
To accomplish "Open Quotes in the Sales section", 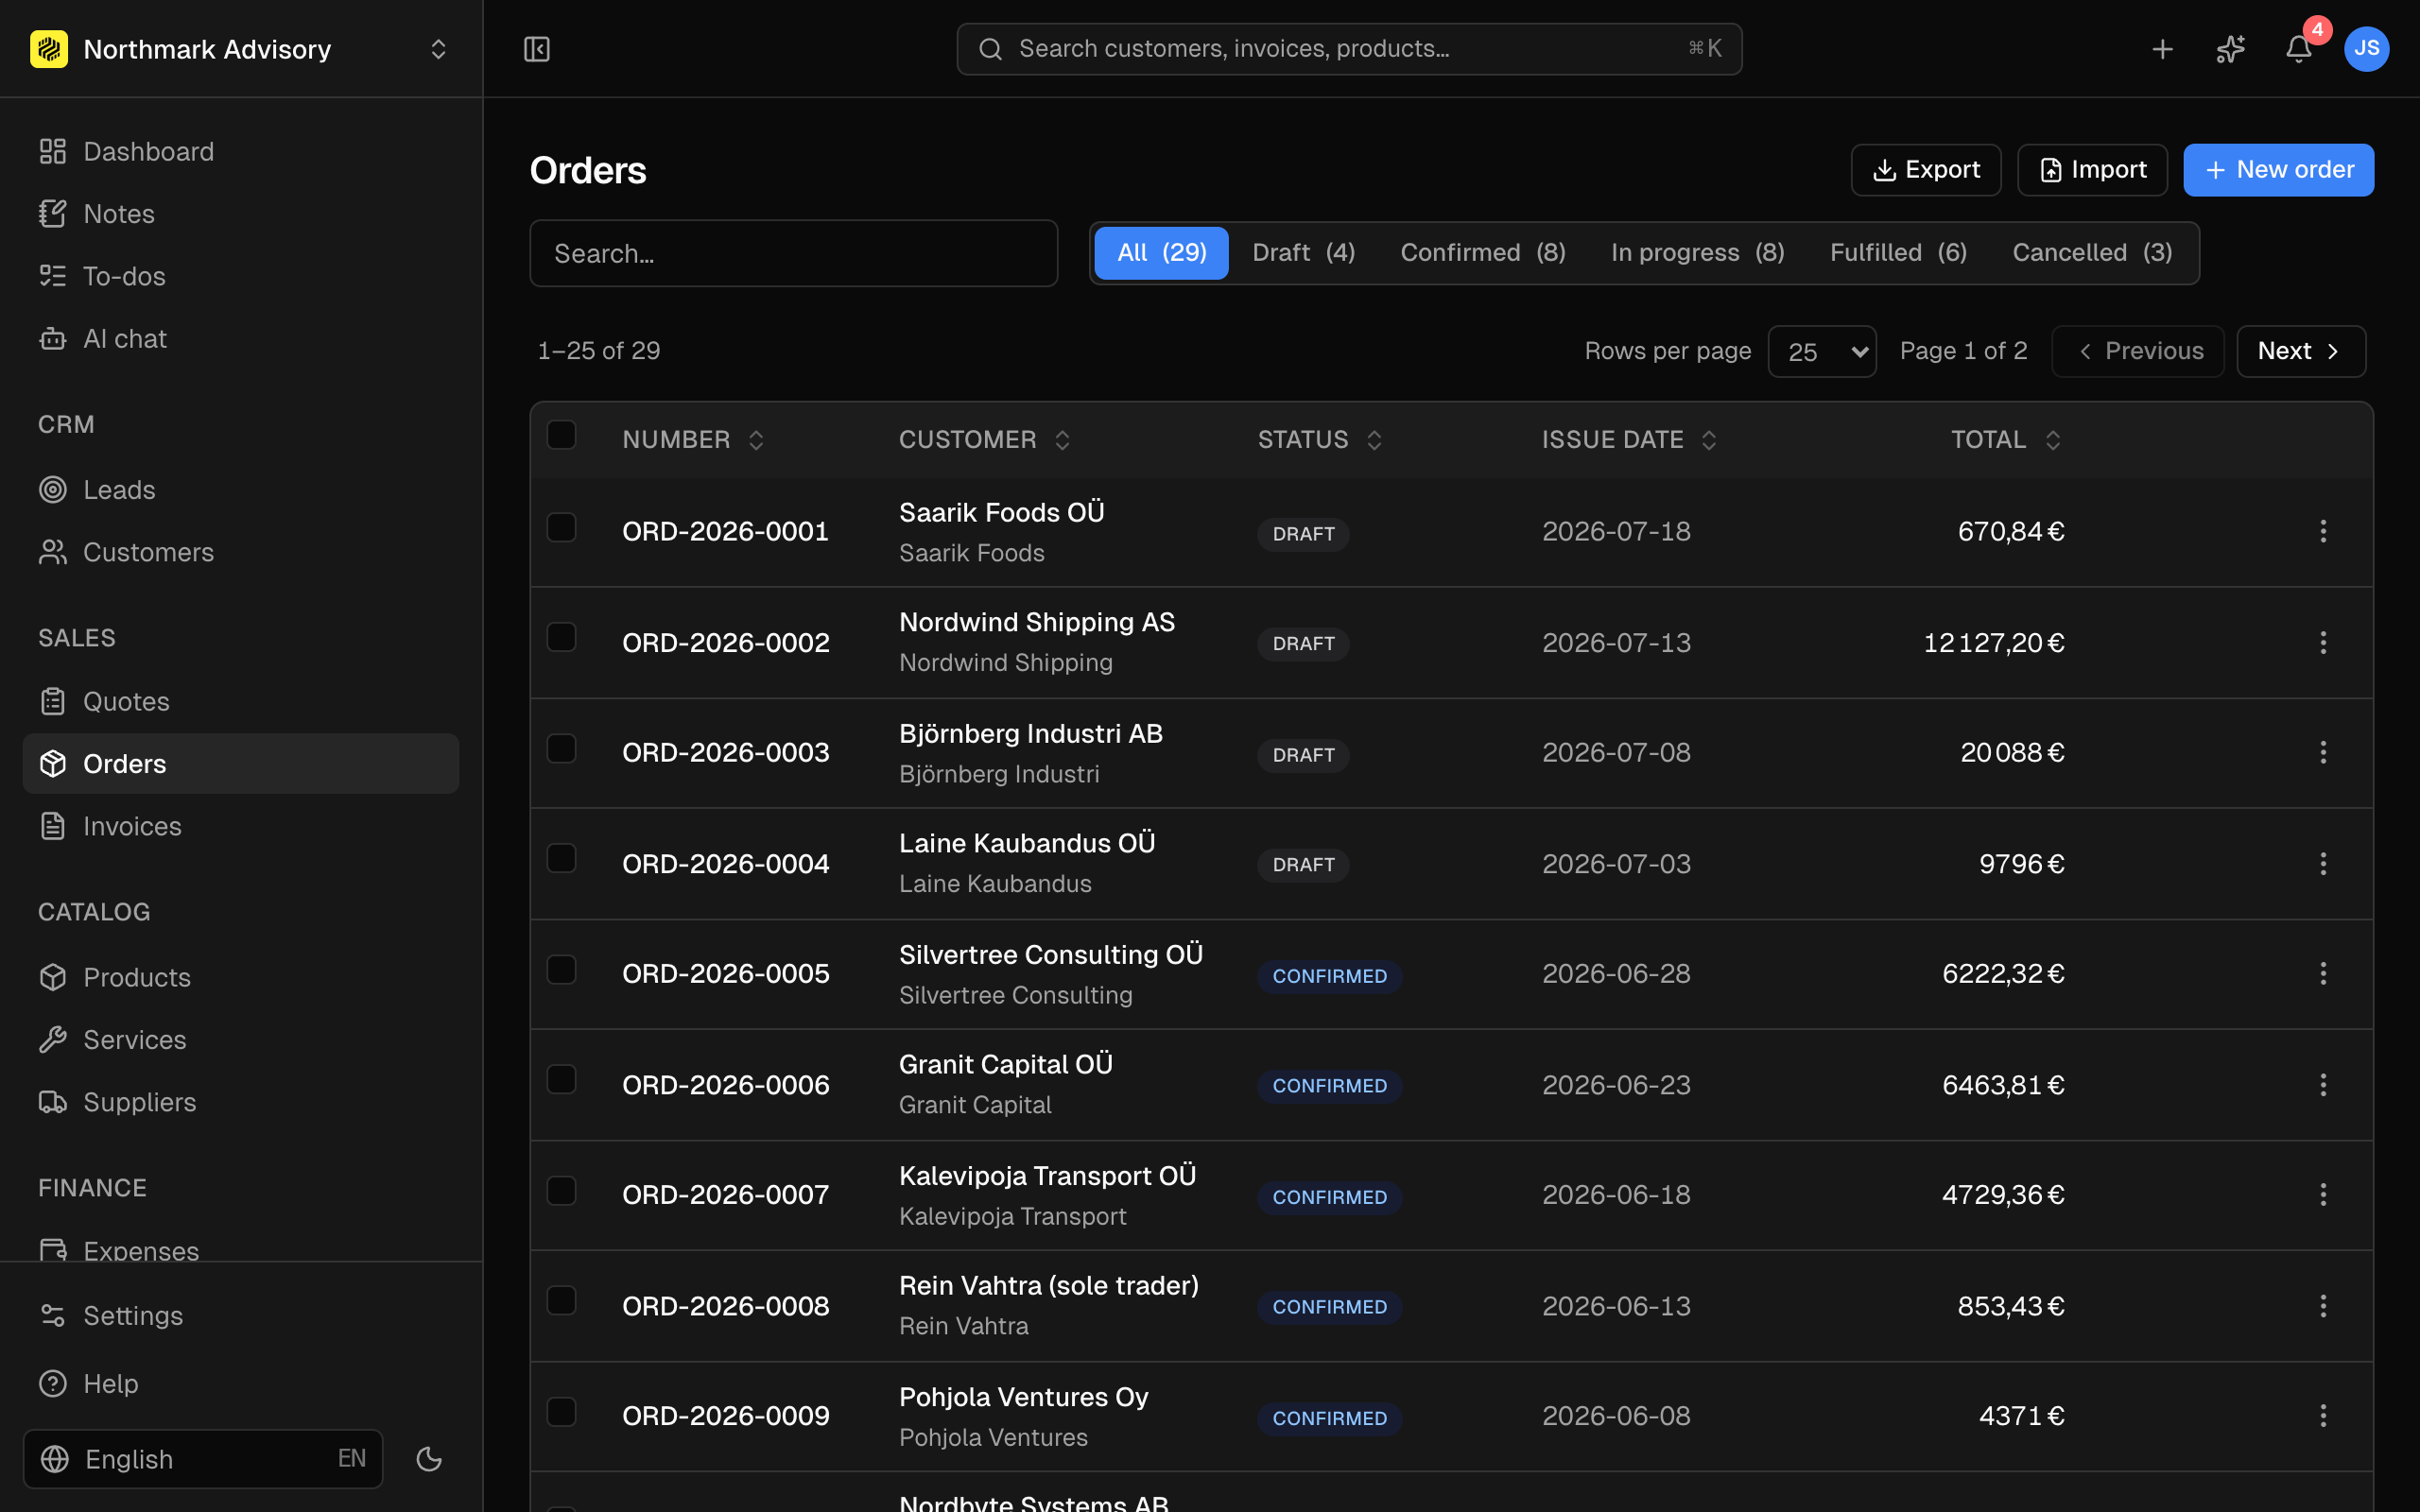I will click(240, 701).
